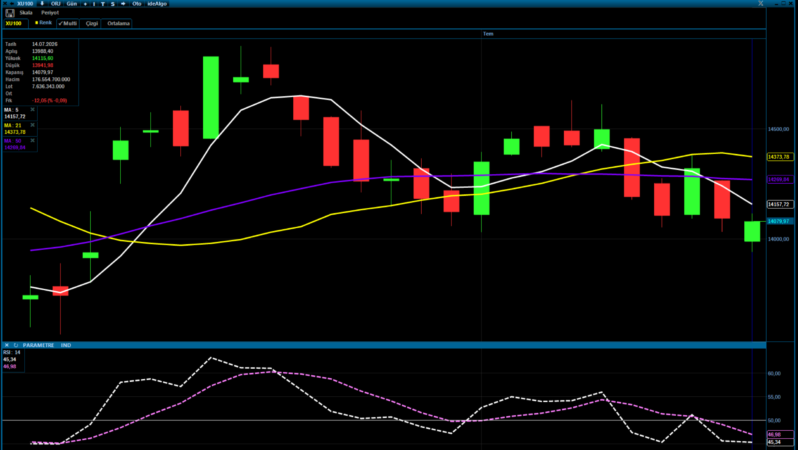Open the ORJ selector in title bar
This screenshot has width=798, height=450.
tap(55, 4)
